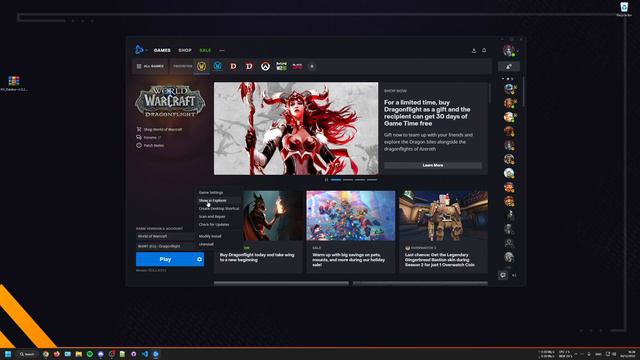Click the friends list scrollbar
Viewport: 640px width, 360px height.
pos(523,92)
